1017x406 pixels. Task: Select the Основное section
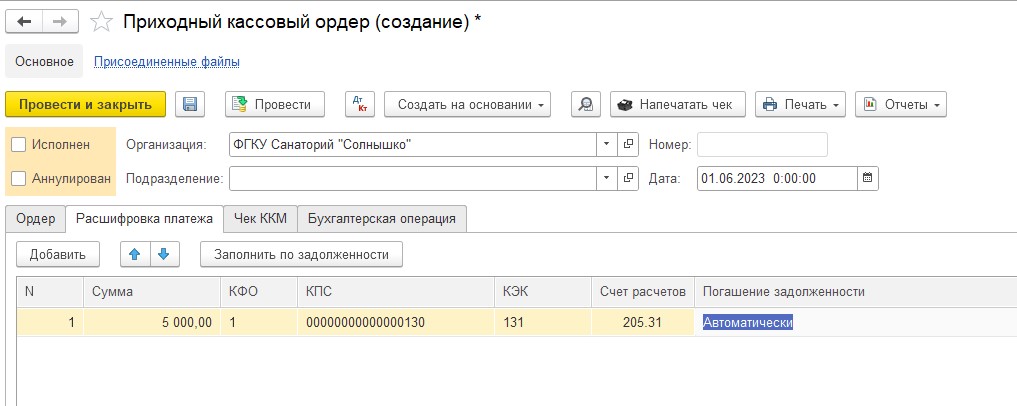(x=44, y=62)
